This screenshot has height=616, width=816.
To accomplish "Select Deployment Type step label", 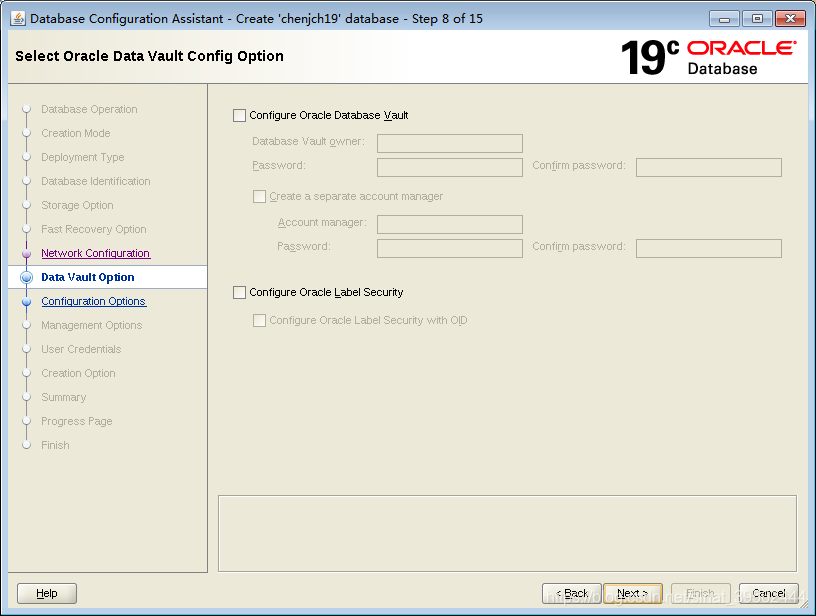I will click(x=83, y=157).
